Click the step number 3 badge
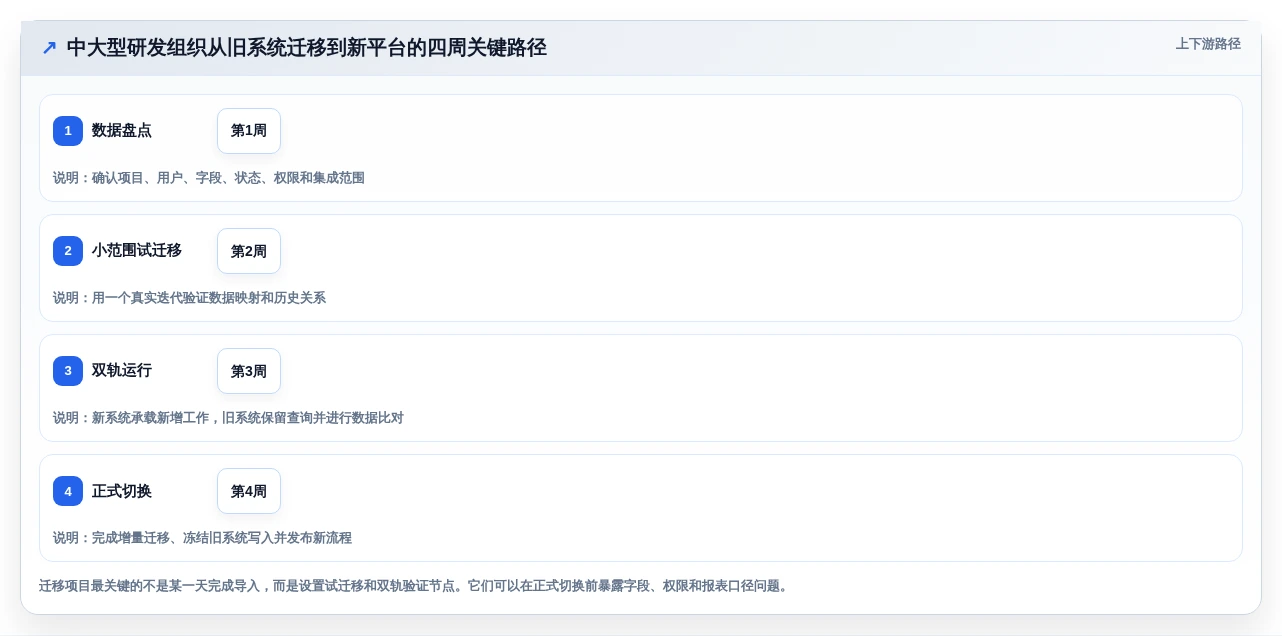This screenshot has height=636, width=1282. pos(68,371)
